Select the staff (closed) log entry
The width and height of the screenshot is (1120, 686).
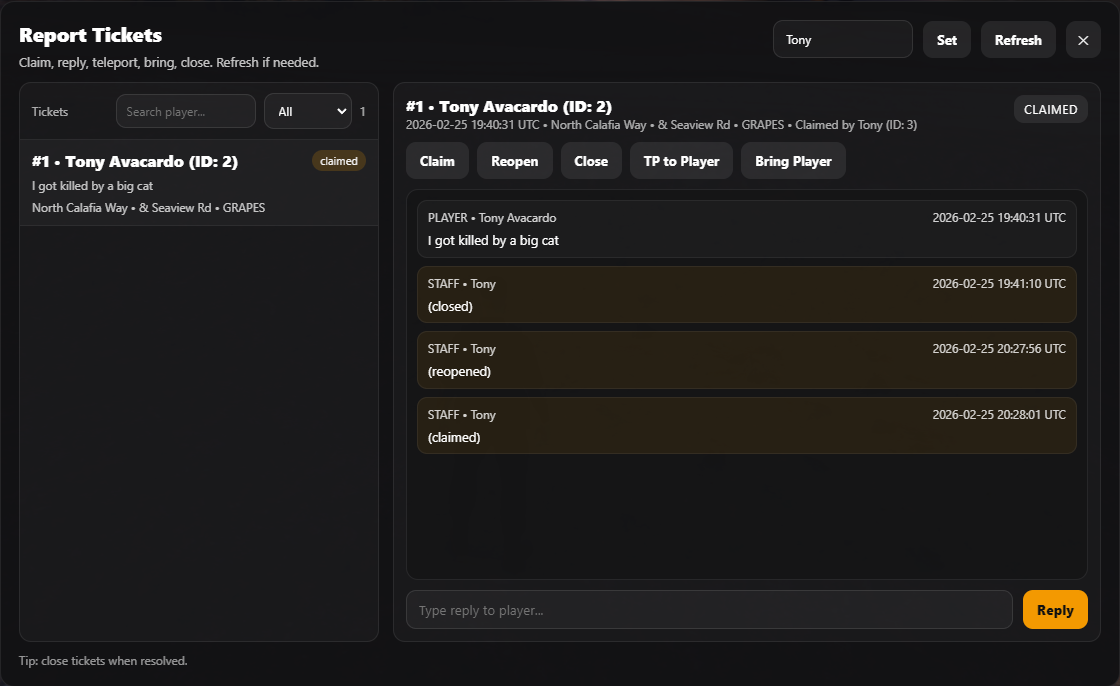point(746,295)
